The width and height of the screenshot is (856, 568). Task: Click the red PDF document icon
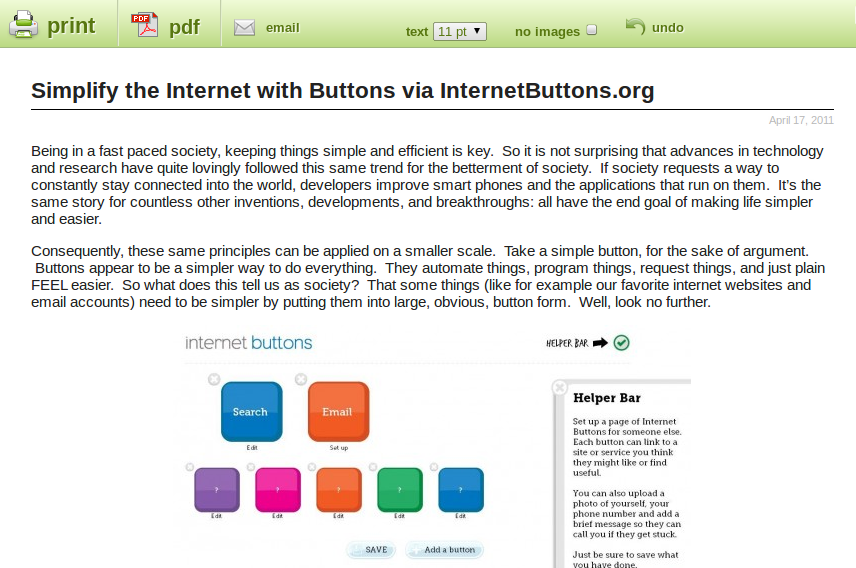[146, 25]
